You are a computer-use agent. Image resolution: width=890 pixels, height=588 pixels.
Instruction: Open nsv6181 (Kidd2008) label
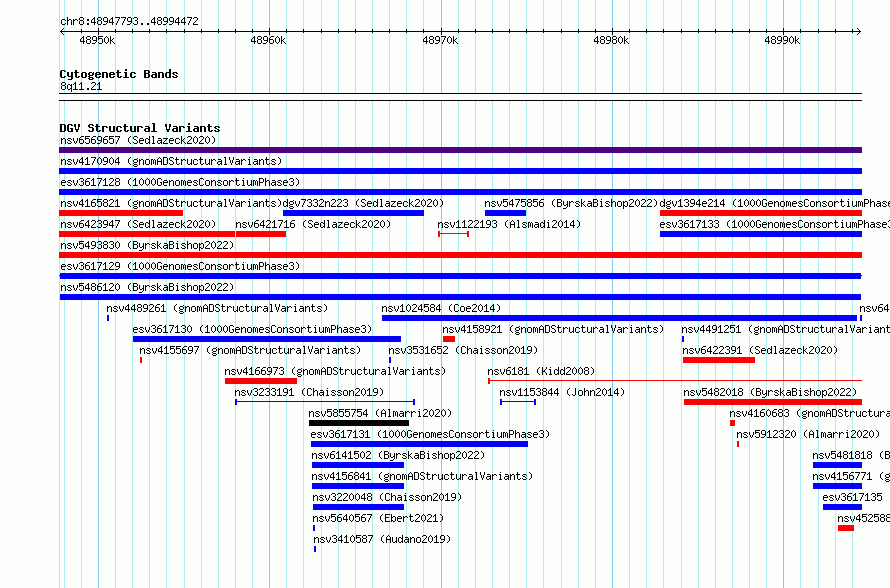tap(541, 371)
